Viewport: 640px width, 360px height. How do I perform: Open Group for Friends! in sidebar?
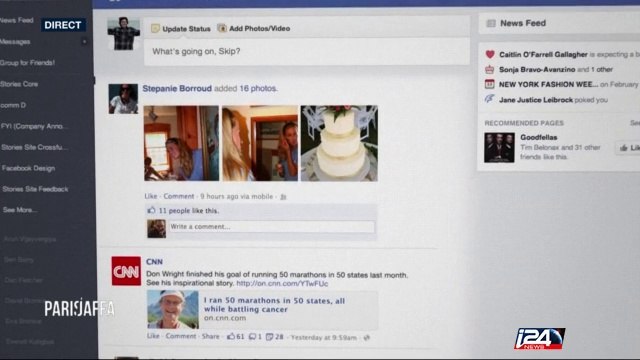pyautogui.click(x=27, y=62)
